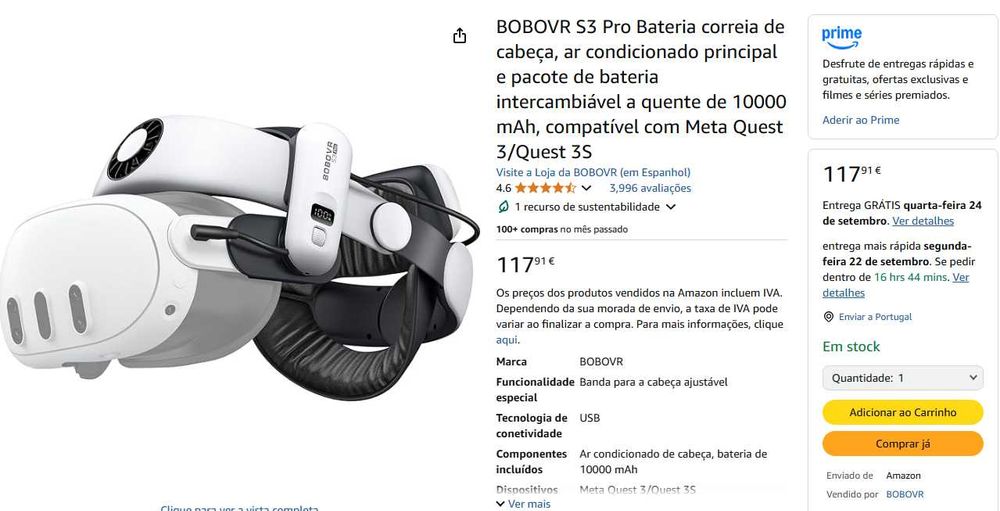
Task: Click the share icon above product image
Action: coord(459,36)
